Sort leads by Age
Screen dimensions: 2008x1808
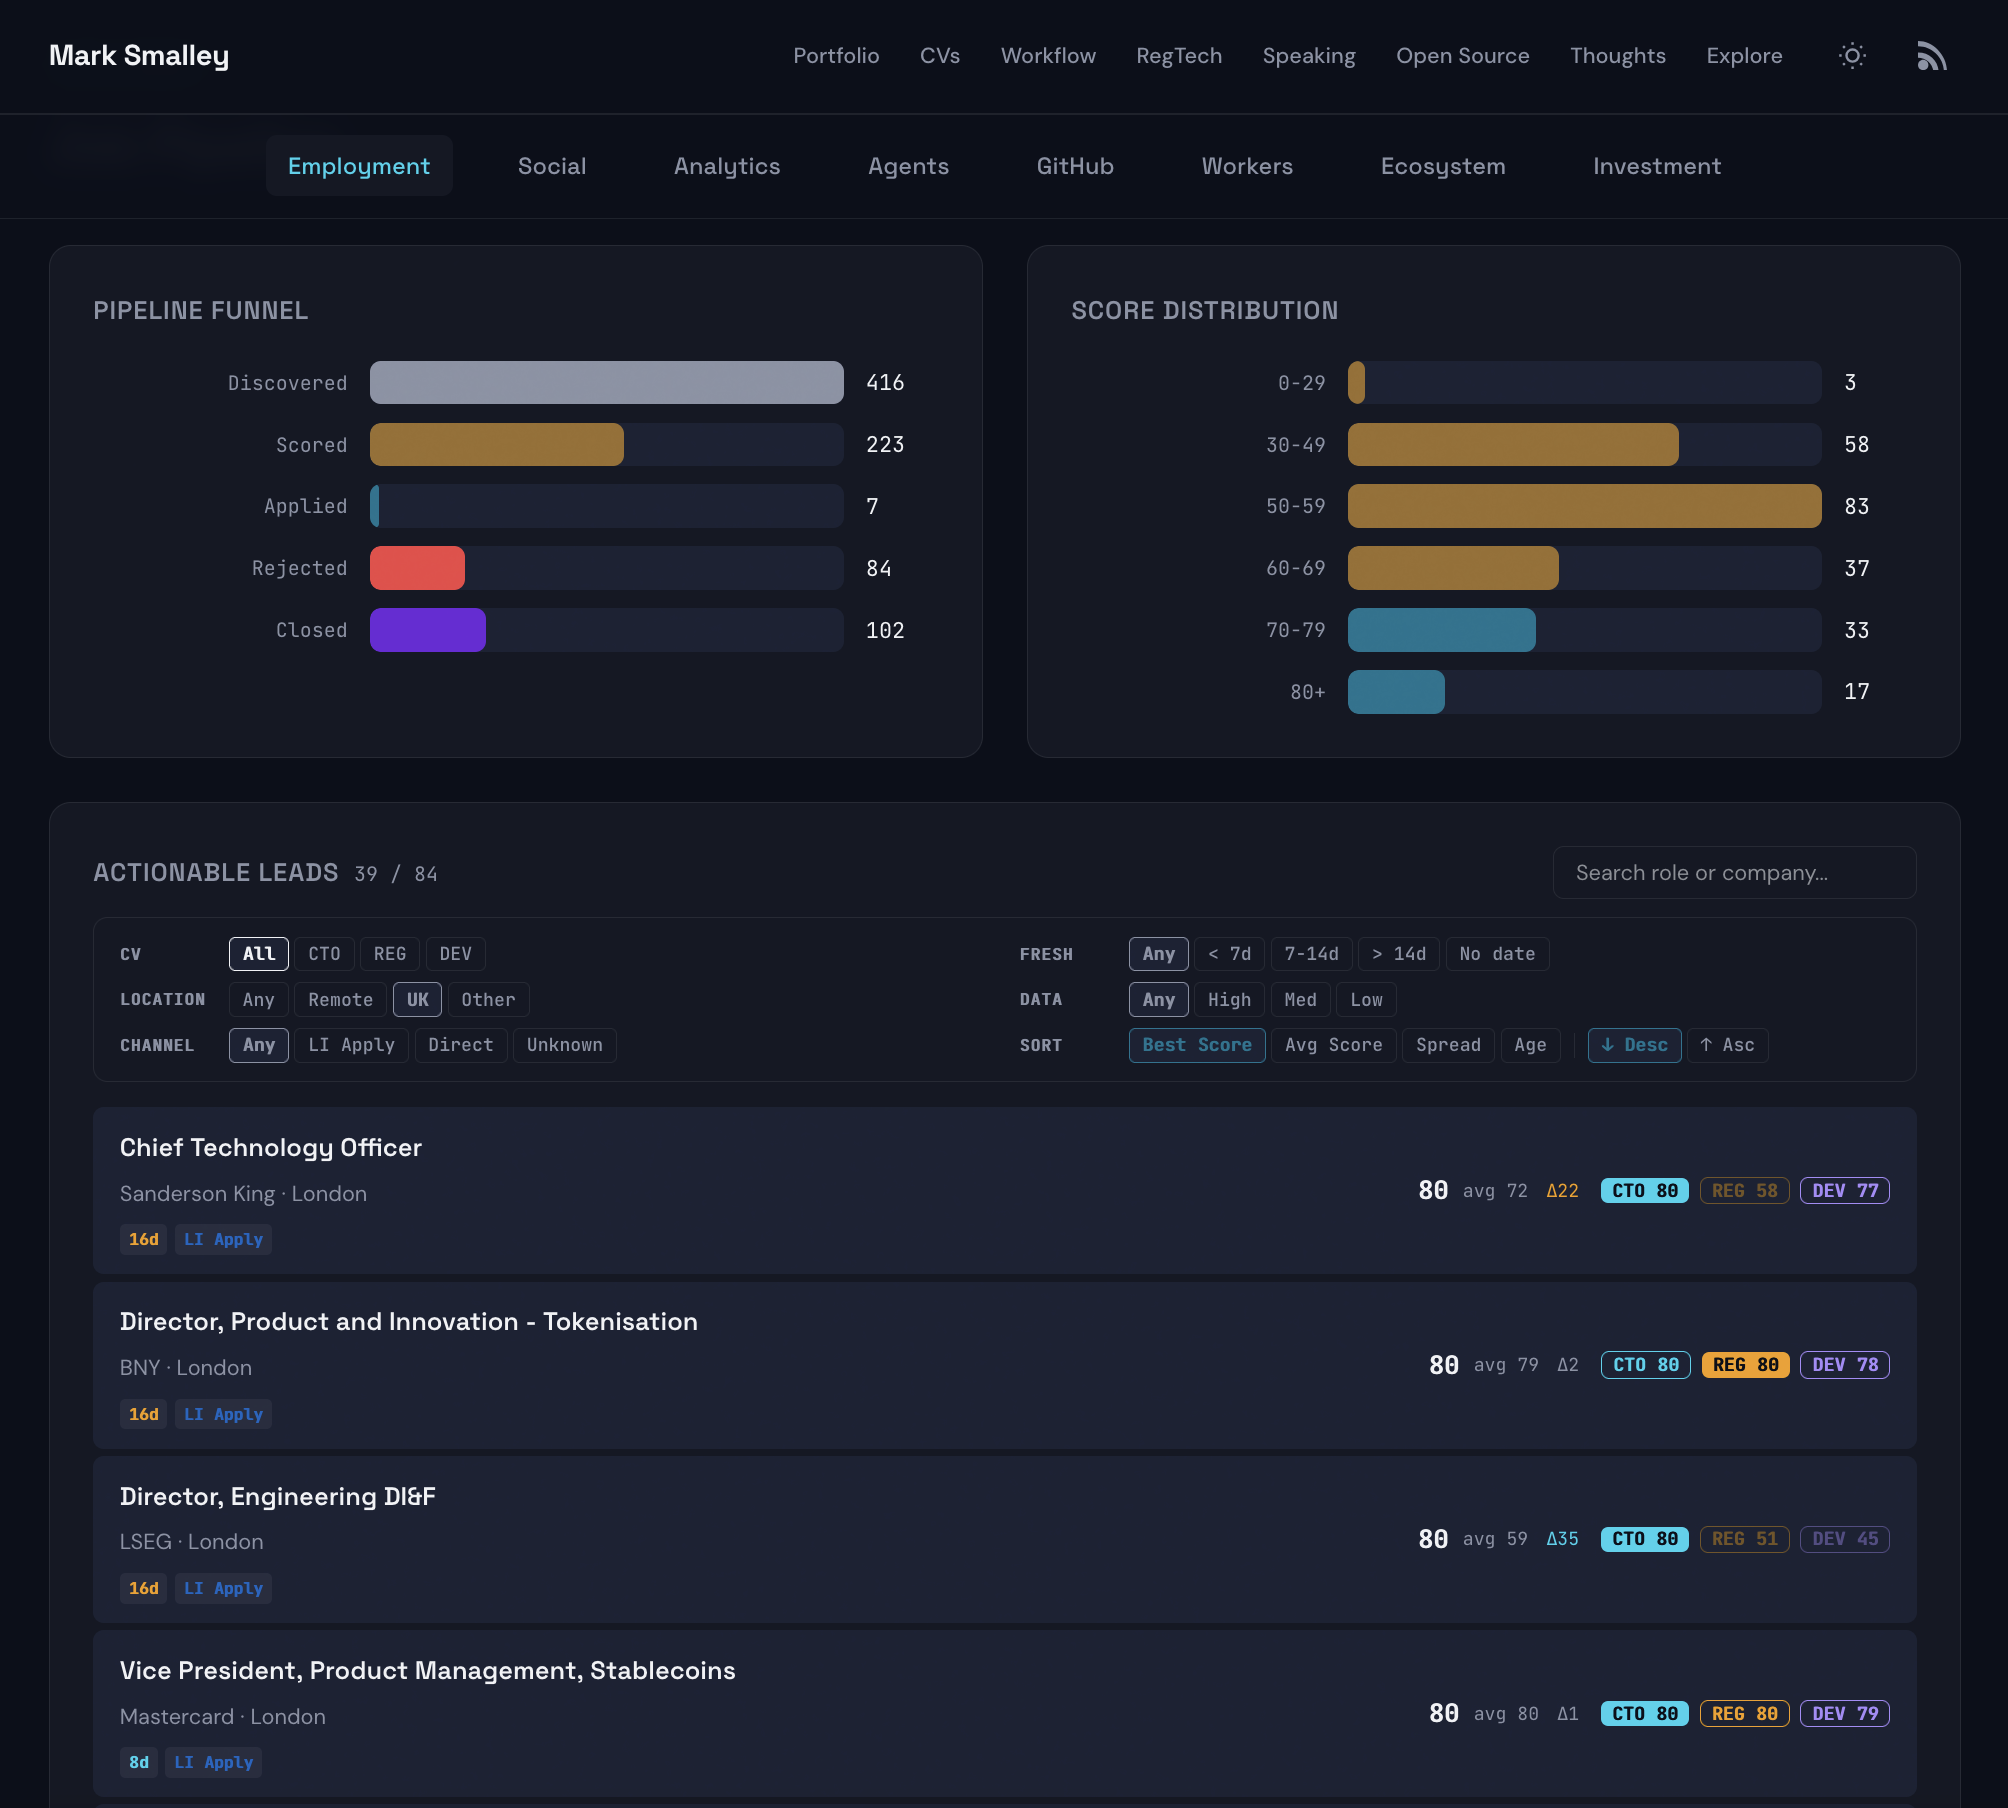(1531, 1045)
